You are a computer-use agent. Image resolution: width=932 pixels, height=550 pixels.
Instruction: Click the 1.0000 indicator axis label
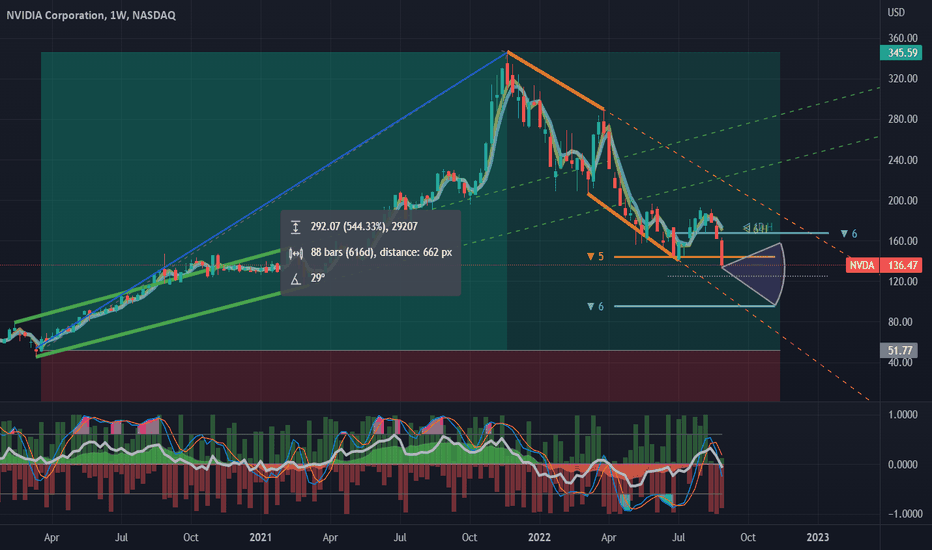point(903,414)
